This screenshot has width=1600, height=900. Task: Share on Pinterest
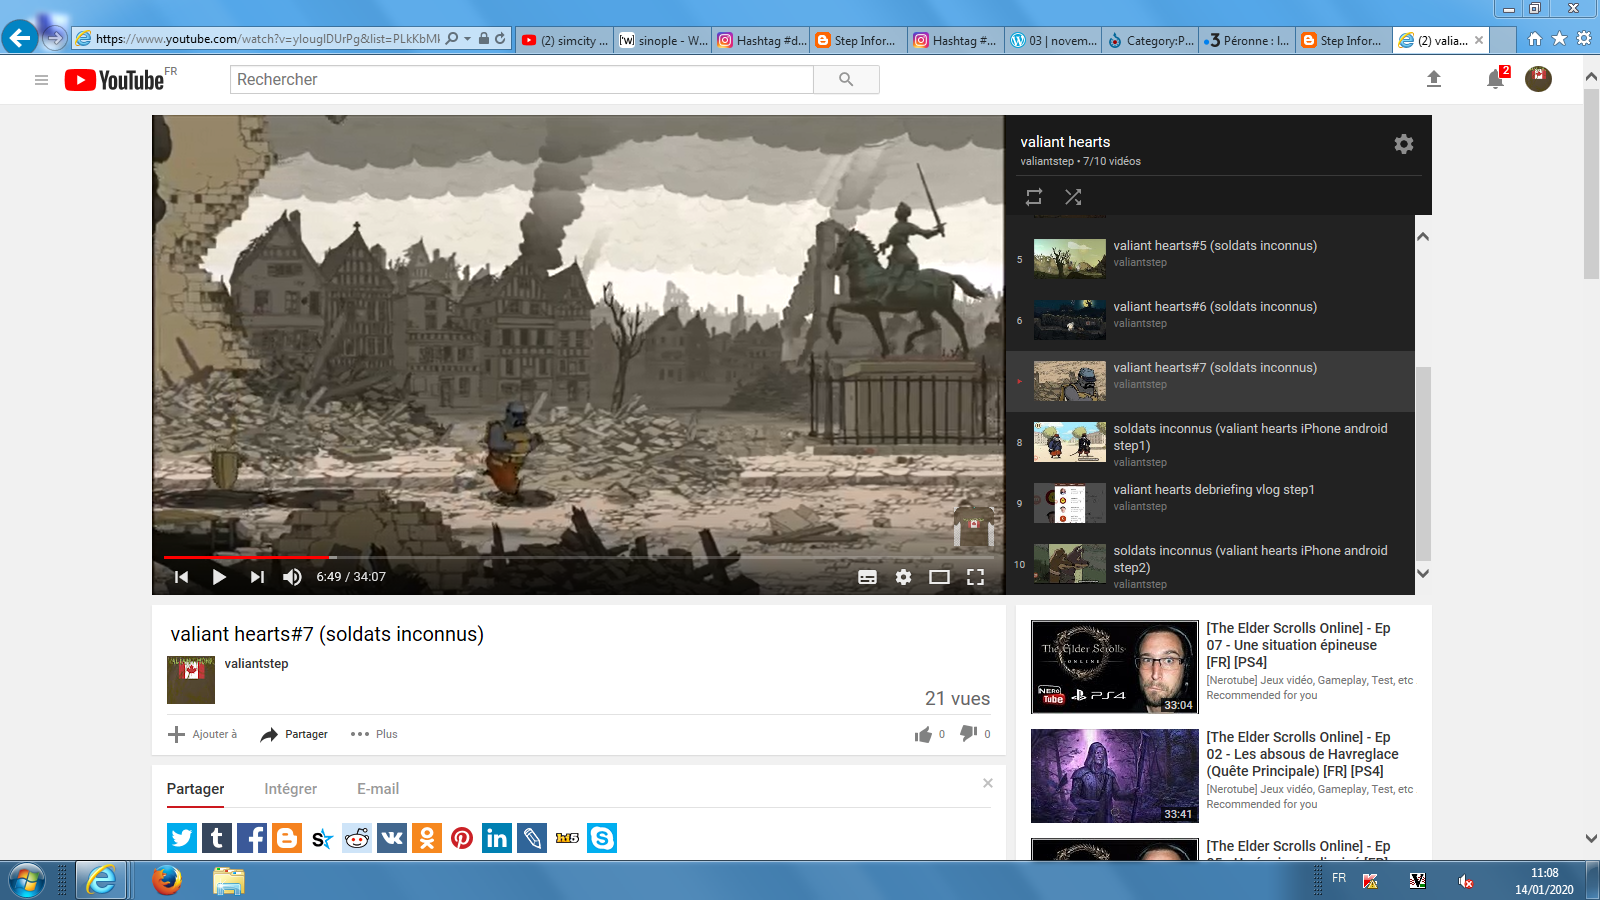462,838
